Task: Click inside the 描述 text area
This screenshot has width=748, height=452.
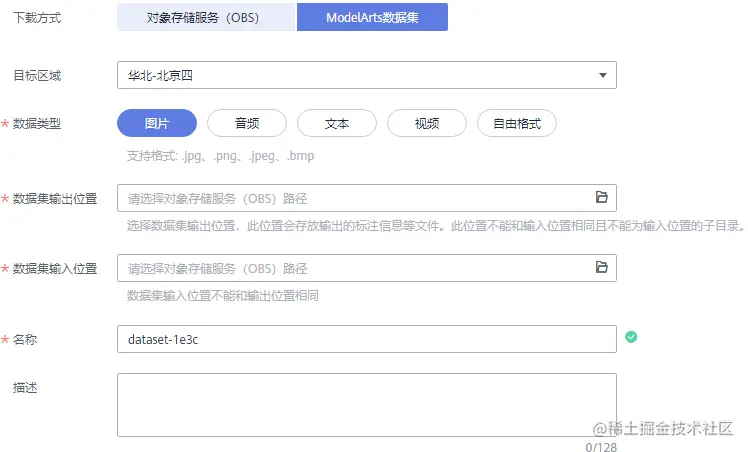Action: coord(366,405)
